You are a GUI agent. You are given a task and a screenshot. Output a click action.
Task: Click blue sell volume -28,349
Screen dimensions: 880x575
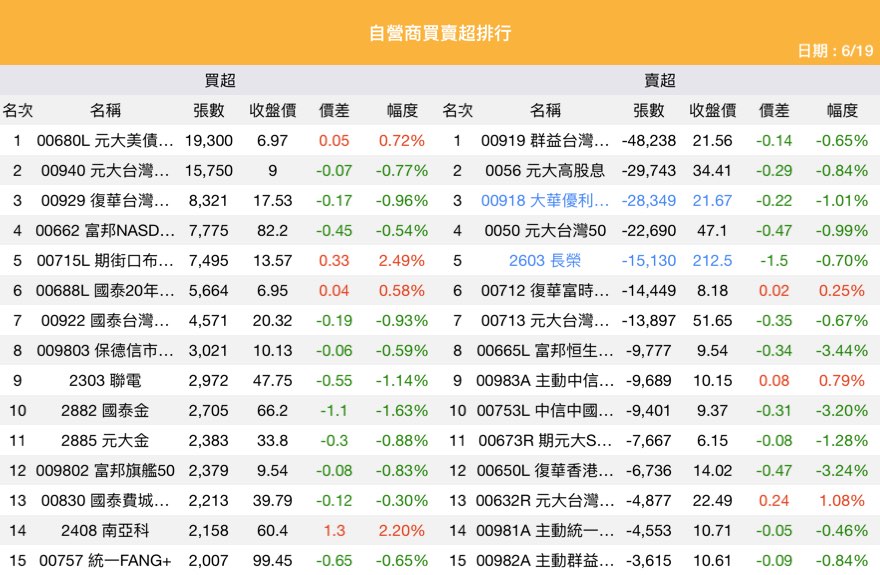click(x=649, y=200)
